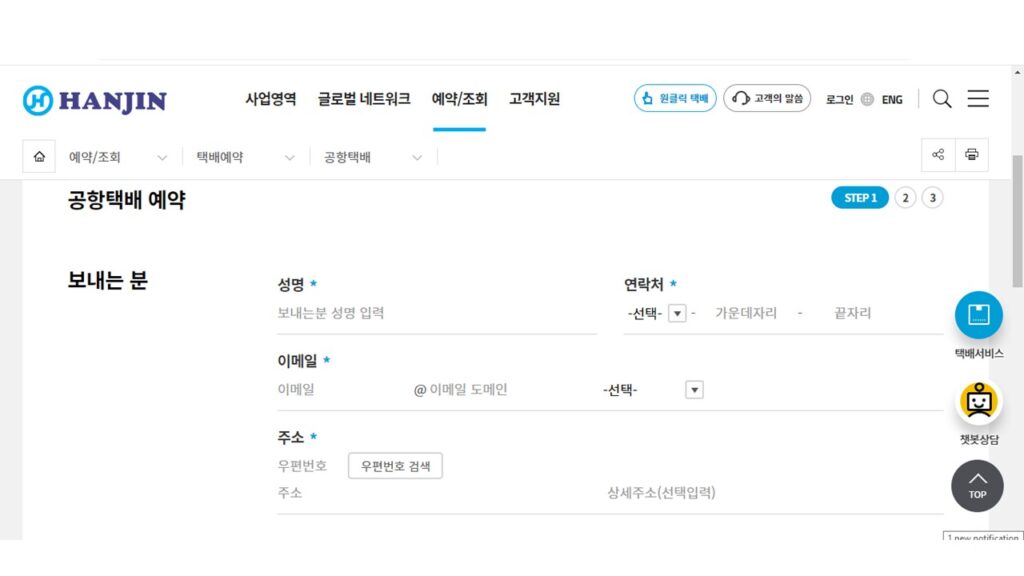Click the 이메일 field label

(297, 360)
